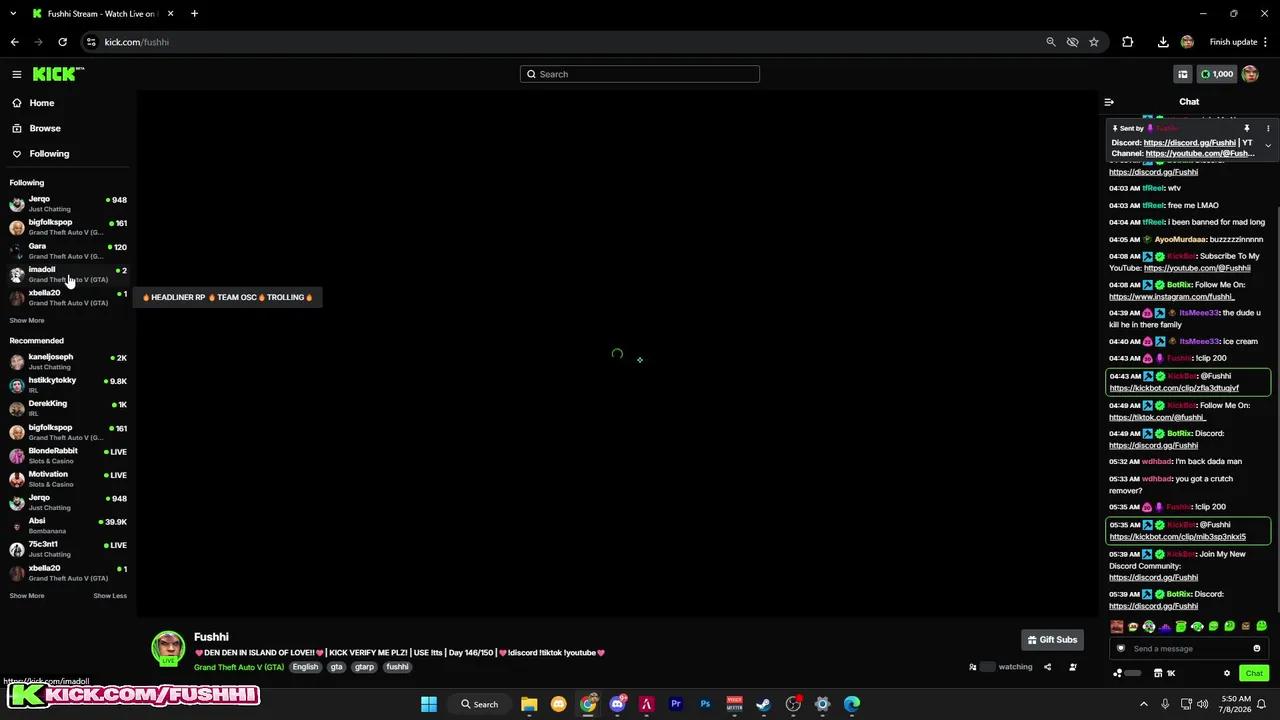The height and width of the screenshot is (720, 1280).
Task: Open the dashboard icon beside 1,000
Action: click(x=1183, y=74)
